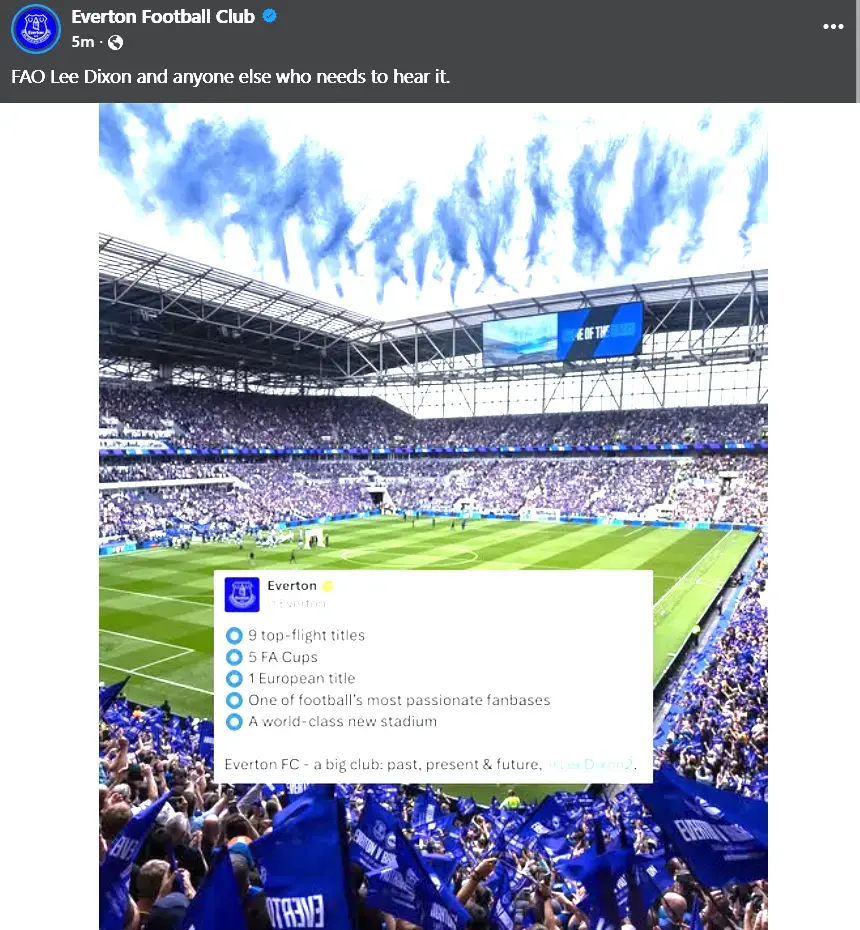Viewport: 860px width, 930px height.
Task: Click the yellow verified badge in tweet
Action: (327, 586)
